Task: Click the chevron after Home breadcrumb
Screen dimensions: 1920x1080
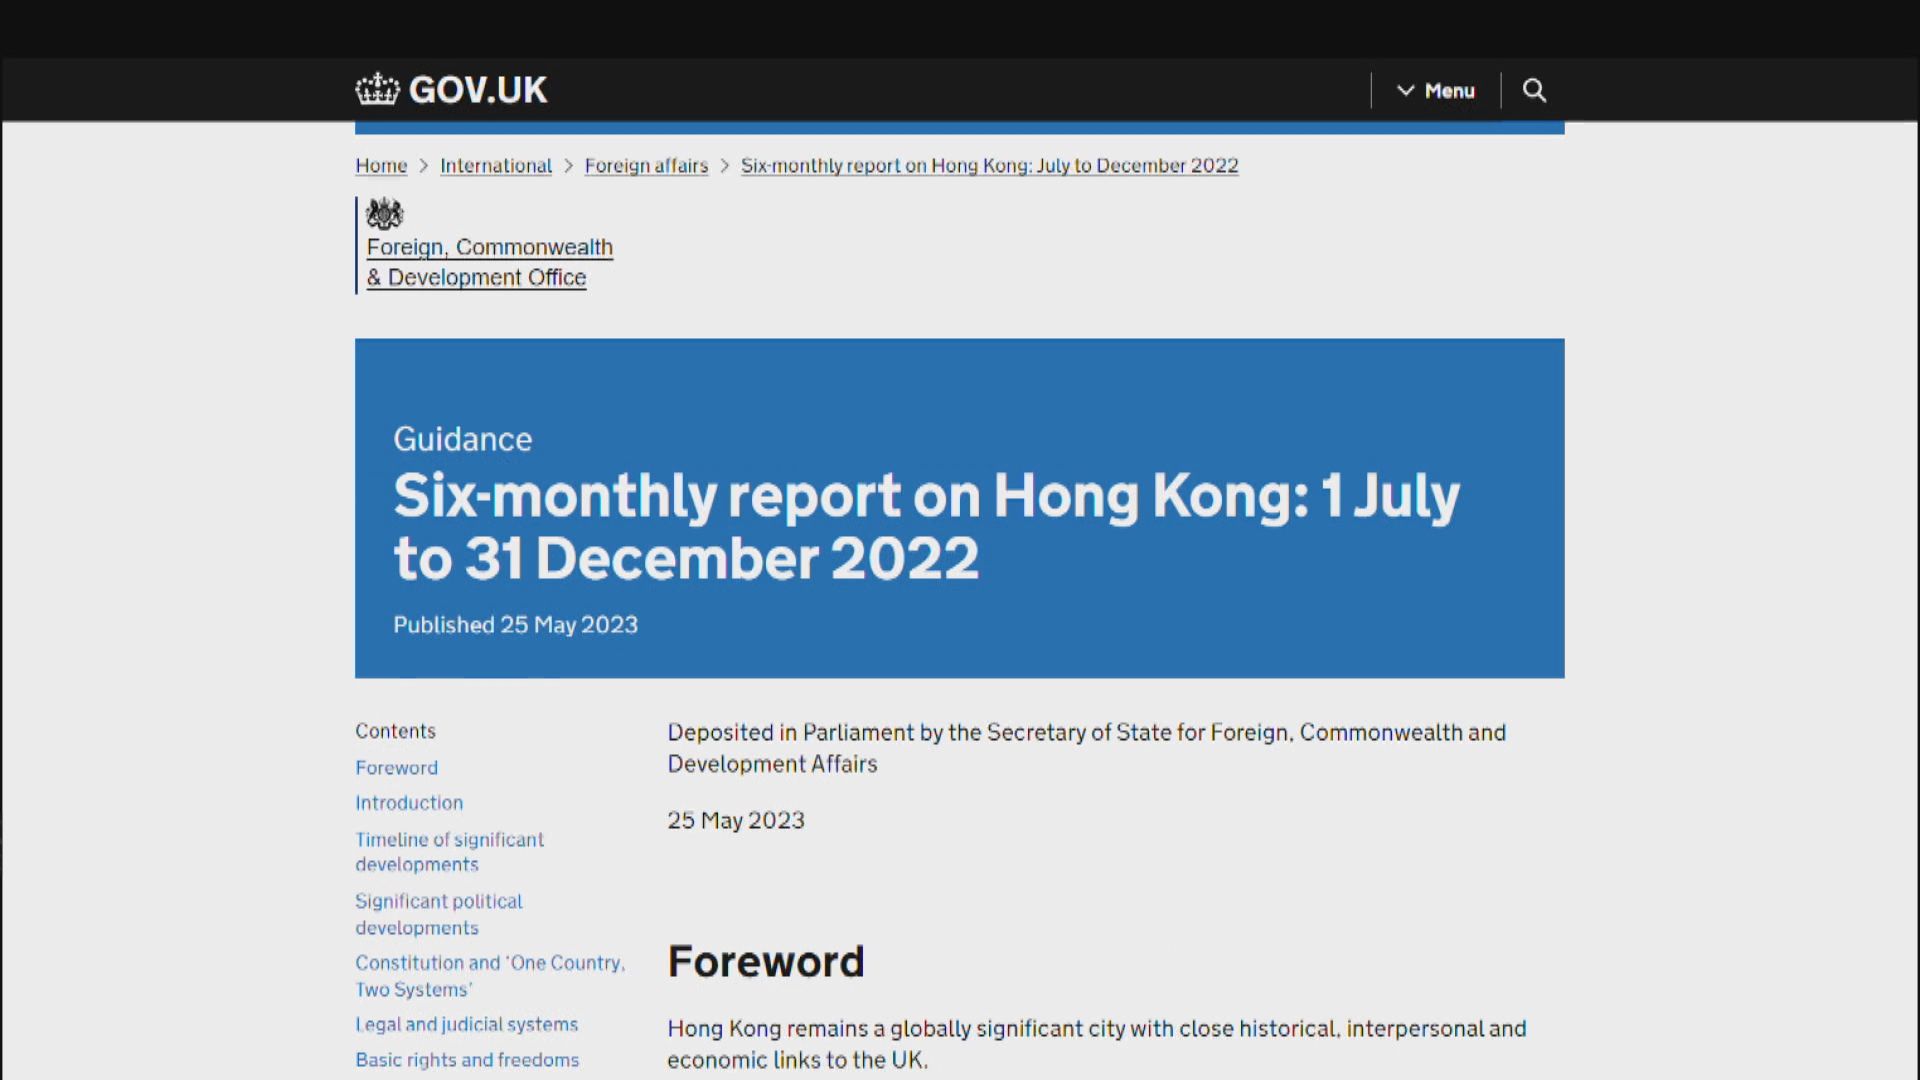Action: tap(423, 166)
